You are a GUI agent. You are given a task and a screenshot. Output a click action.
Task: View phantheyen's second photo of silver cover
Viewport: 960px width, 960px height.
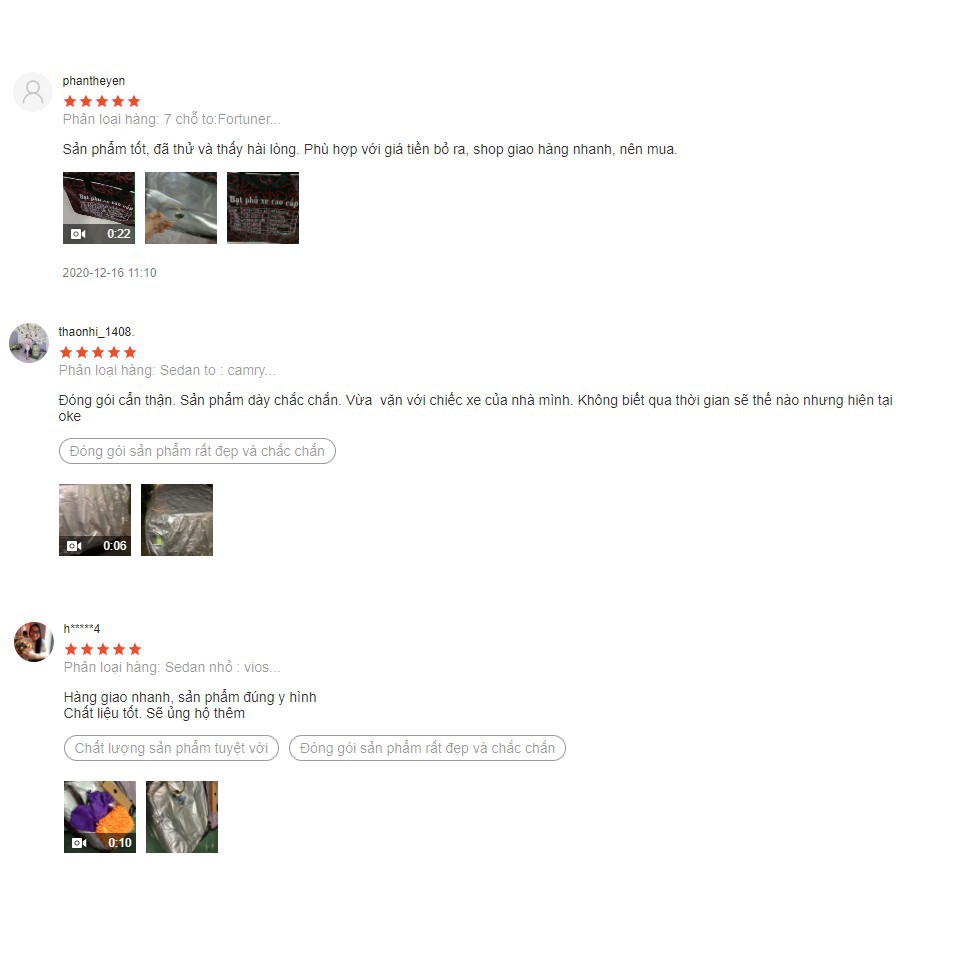click(x=181, y=208)
